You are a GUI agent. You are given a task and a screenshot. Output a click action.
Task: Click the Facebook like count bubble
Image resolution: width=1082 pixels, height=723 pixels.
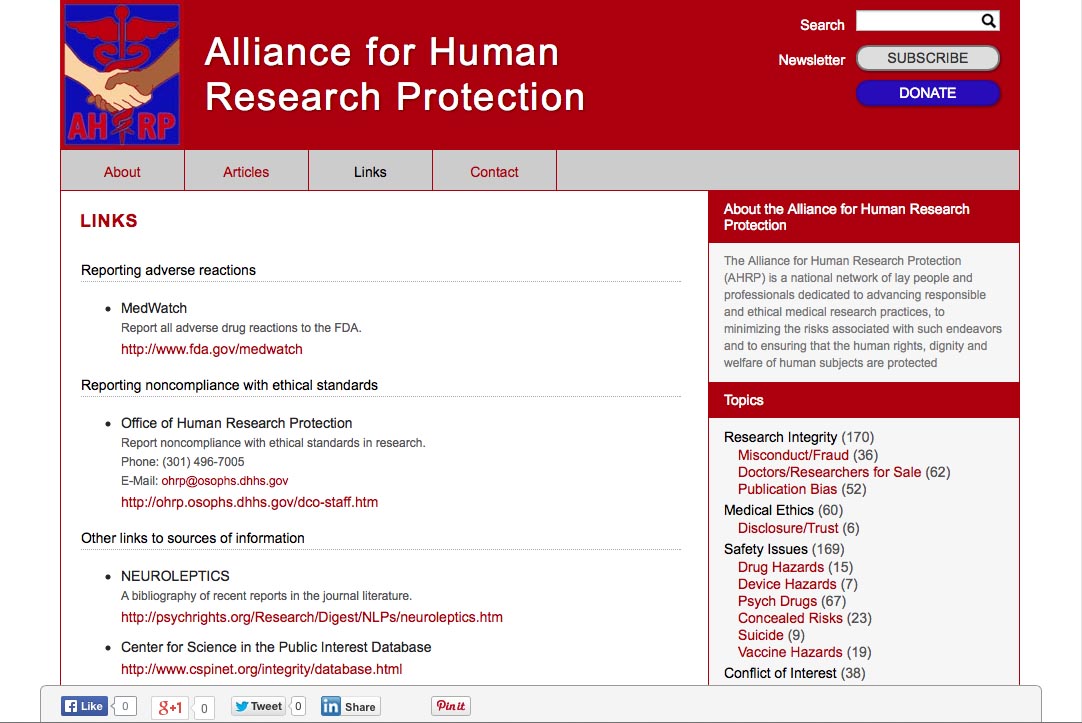tap(125, 706)
